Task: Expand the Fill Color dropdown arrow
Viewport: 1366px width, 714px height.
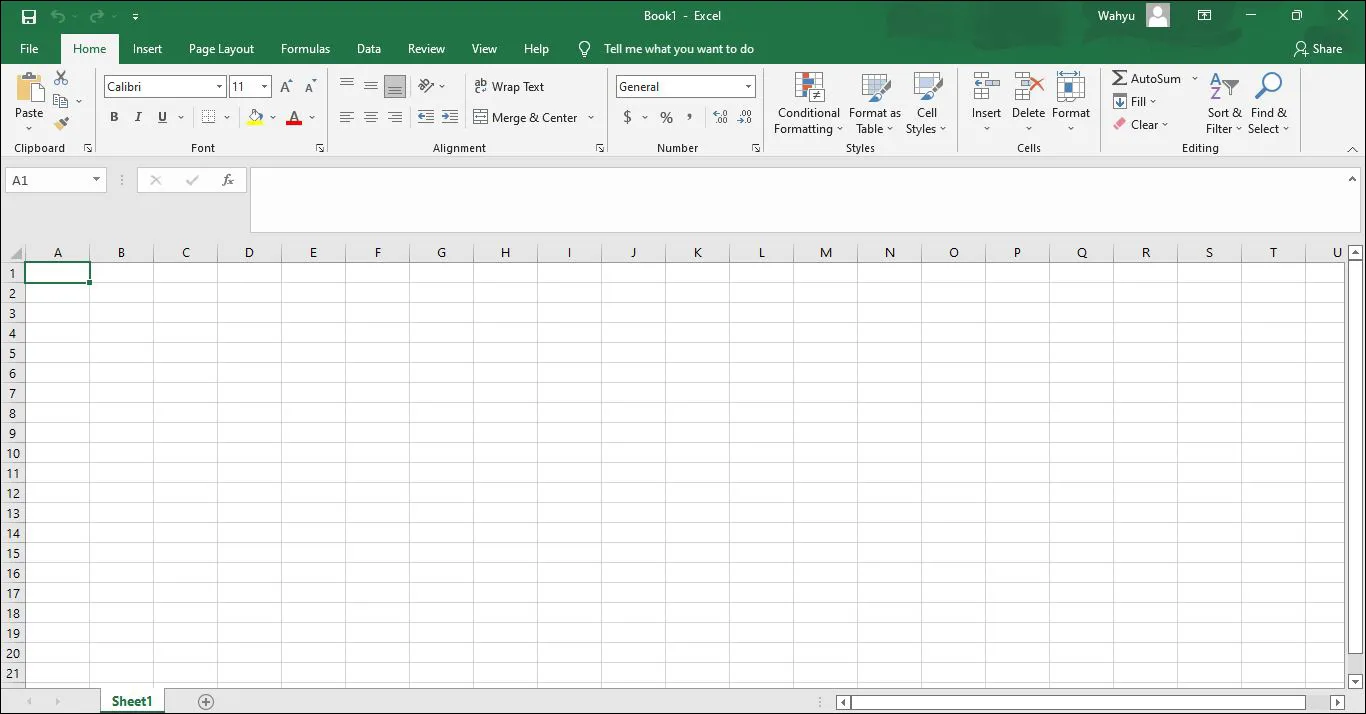Action: (x=273, y=117)
